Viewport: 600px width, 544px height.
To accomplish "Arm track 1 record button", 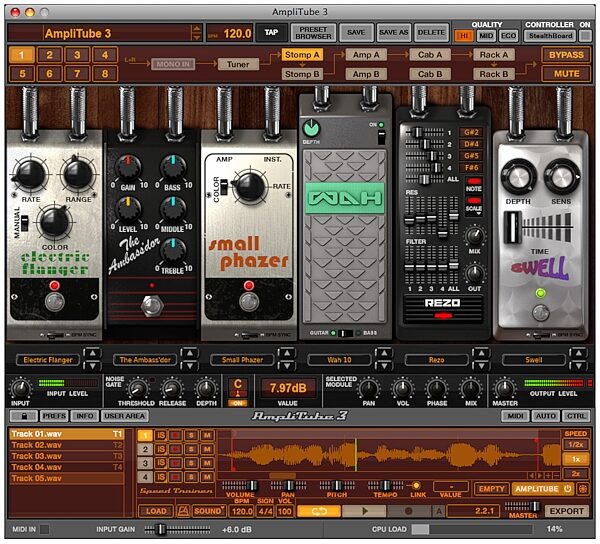I will click(x=176, y=435).
